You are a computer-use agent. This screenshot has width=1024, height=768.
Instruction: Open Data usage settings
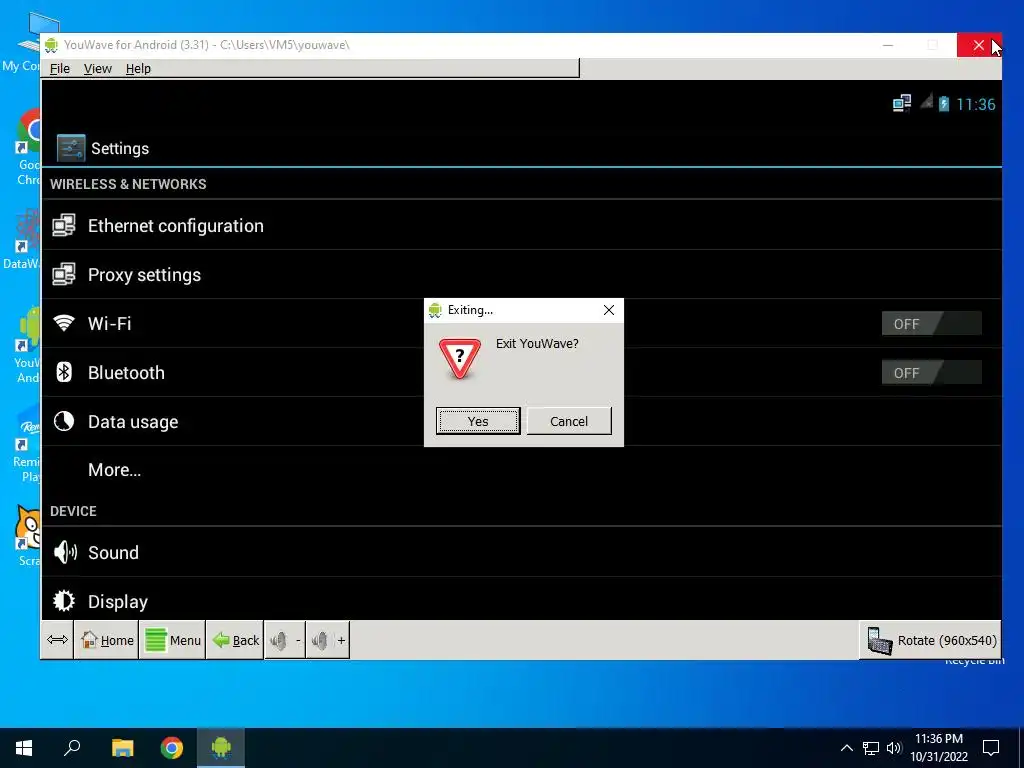coord(521,421)
